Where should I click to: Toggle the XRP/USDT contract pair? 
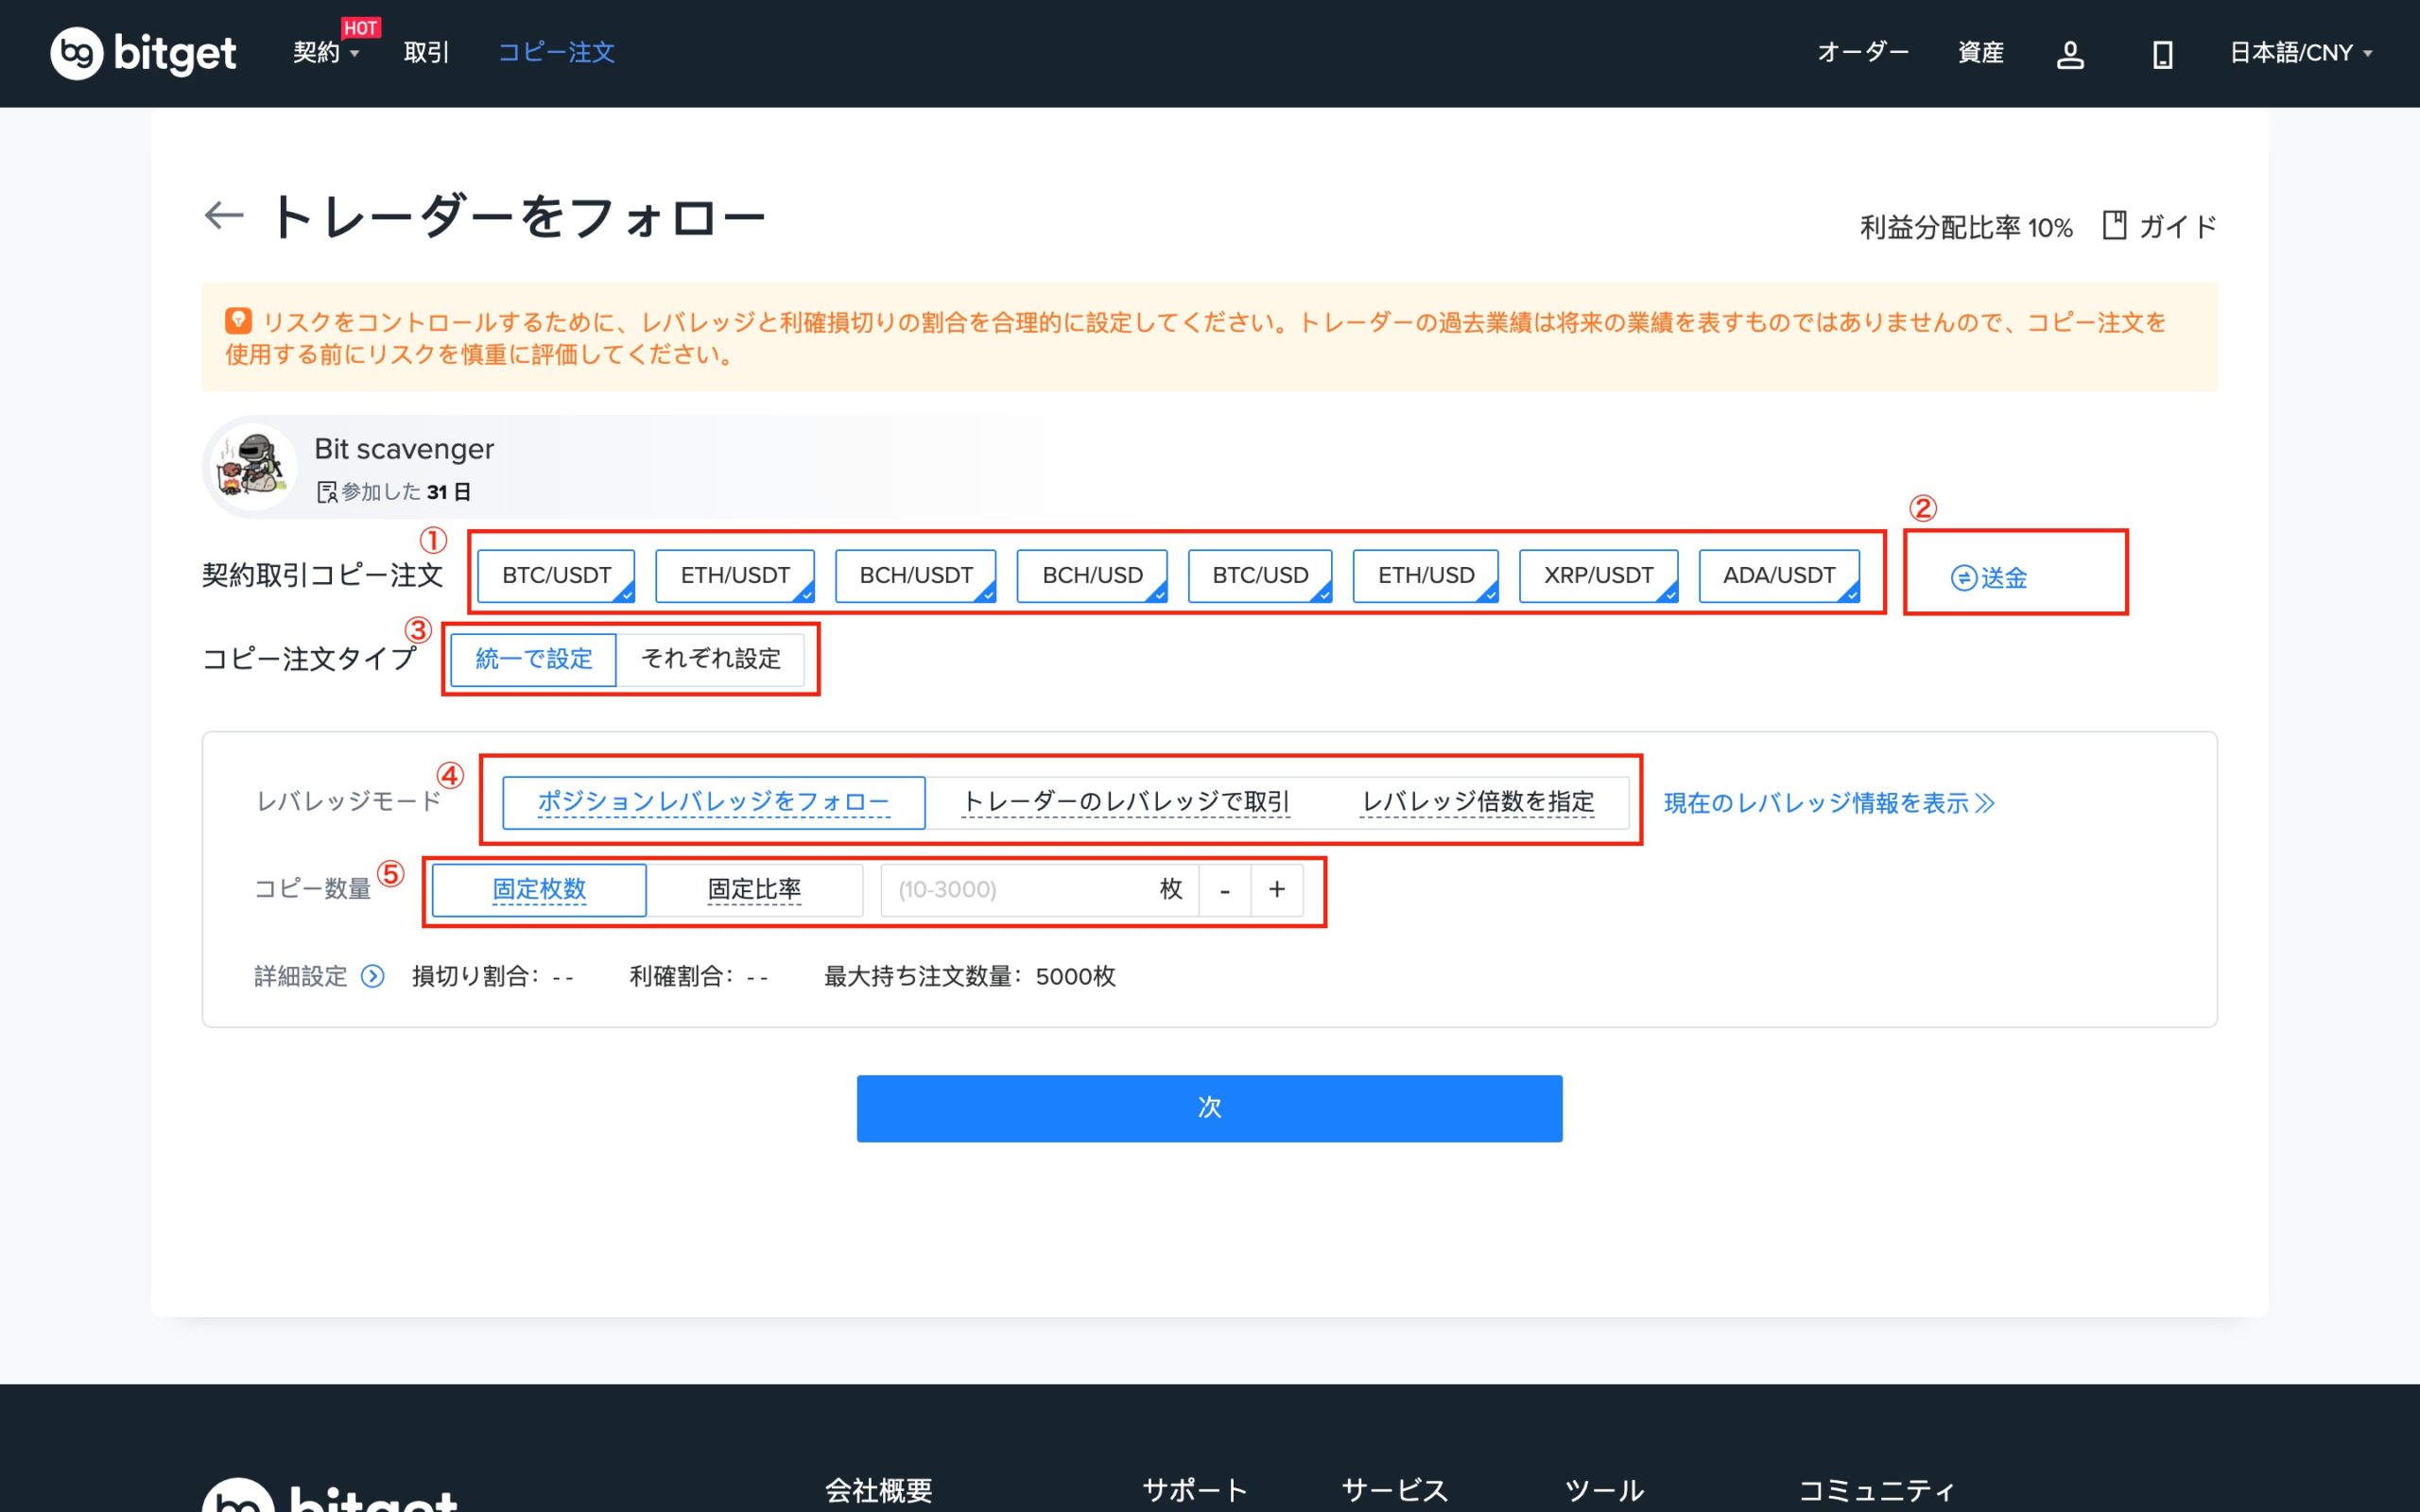[x=1598, y=576]
